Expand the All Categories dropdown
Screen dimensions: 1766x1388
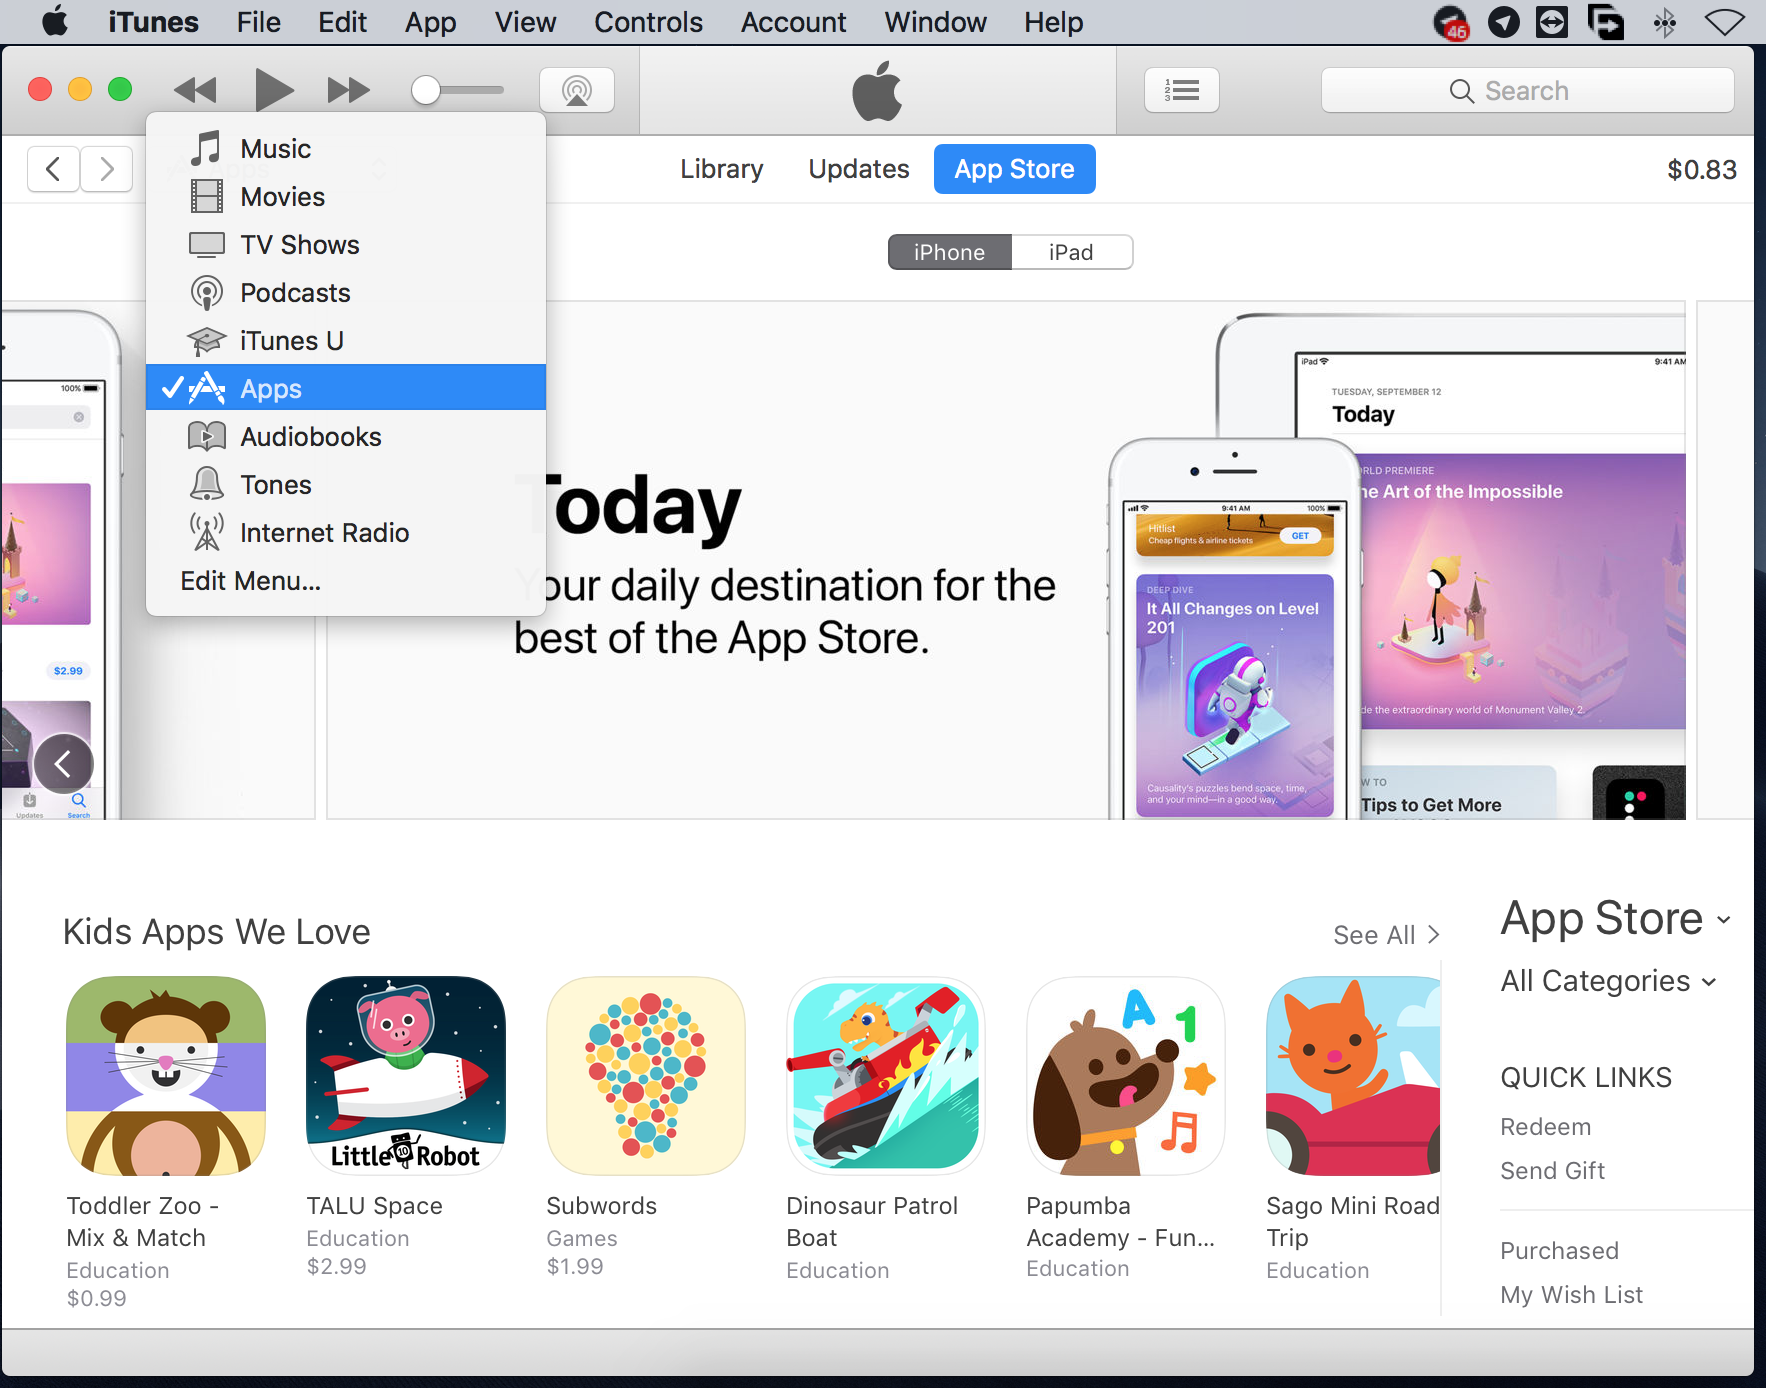[1608, 981]
